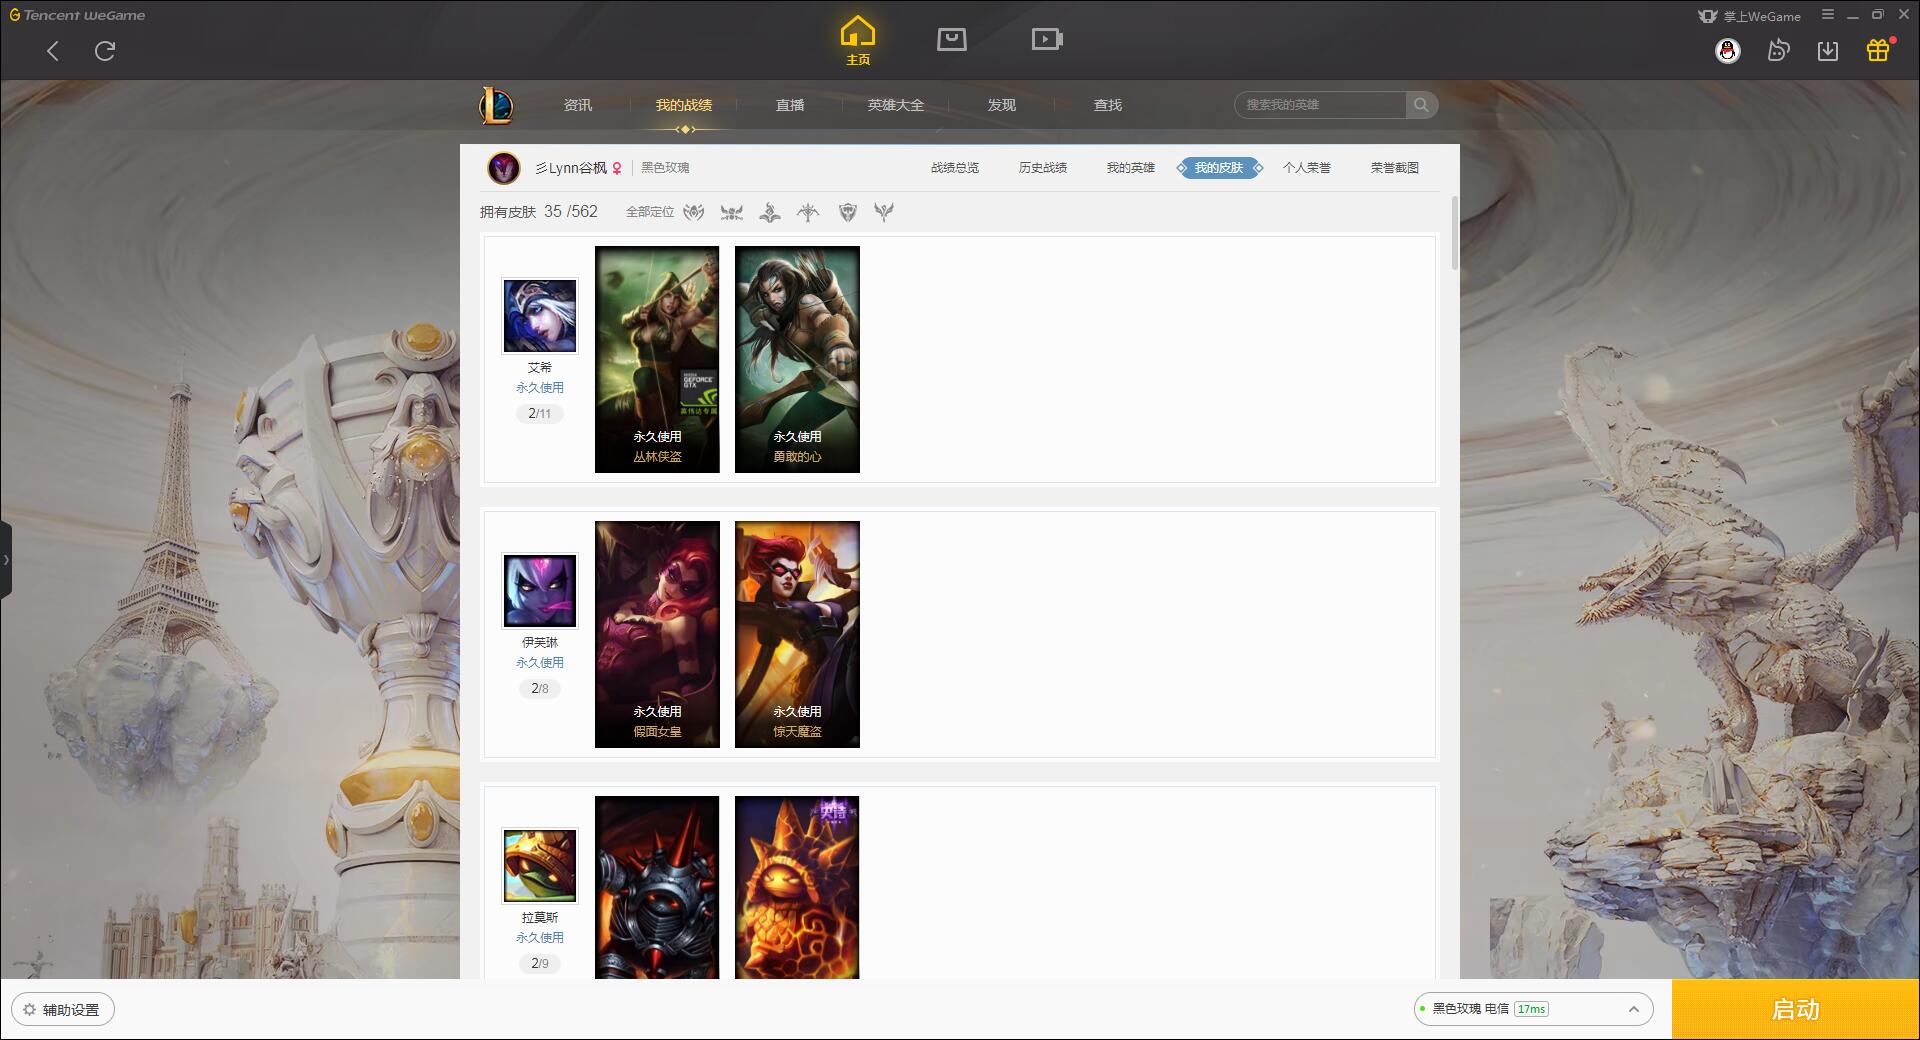Go back with the left arrow icon
The height and width of the screenshot is (1040, 1920).
[53, 51]
